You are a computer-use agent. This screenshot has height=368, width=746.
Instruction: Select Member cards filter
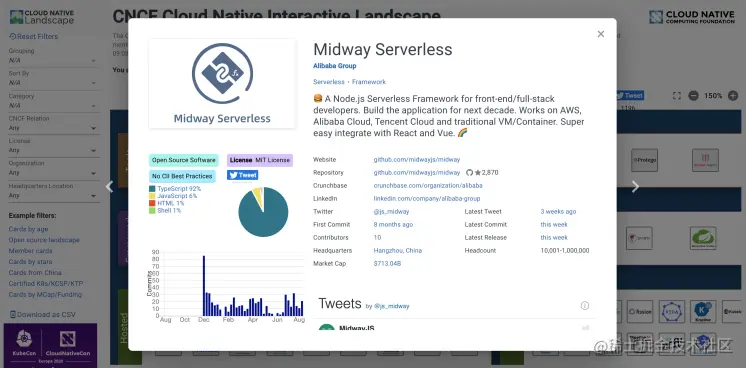click(x=30, y=251)
